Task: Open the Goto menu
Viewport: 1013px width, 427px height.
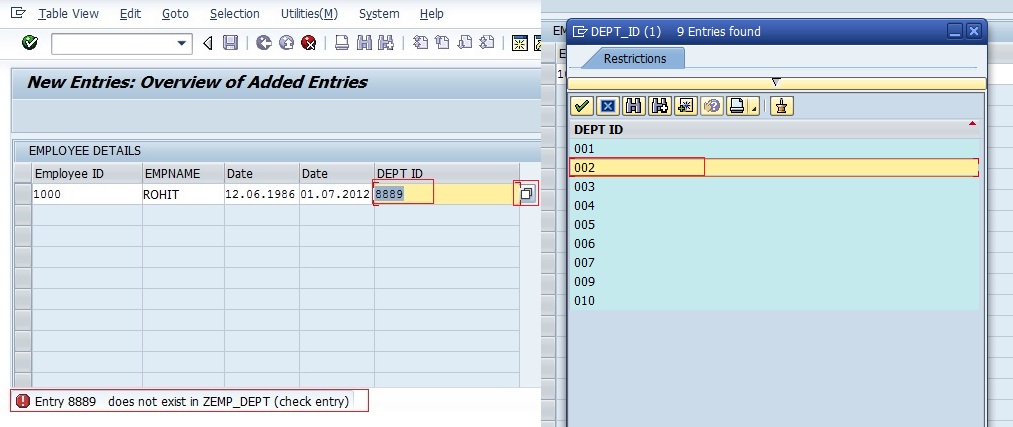Action: tap(175, 14)
